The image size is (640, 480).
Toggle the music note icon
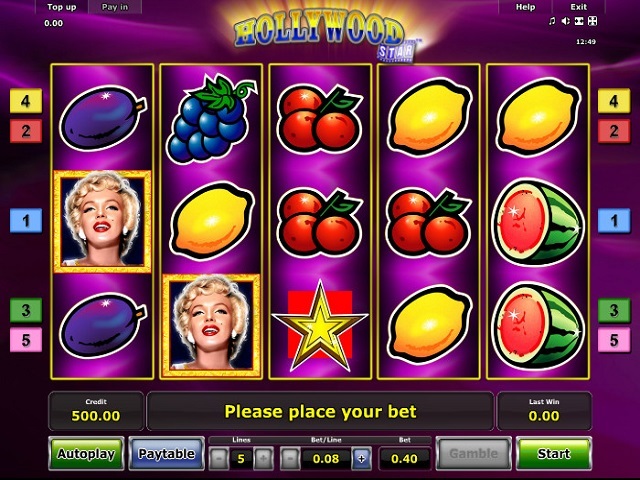552,21
